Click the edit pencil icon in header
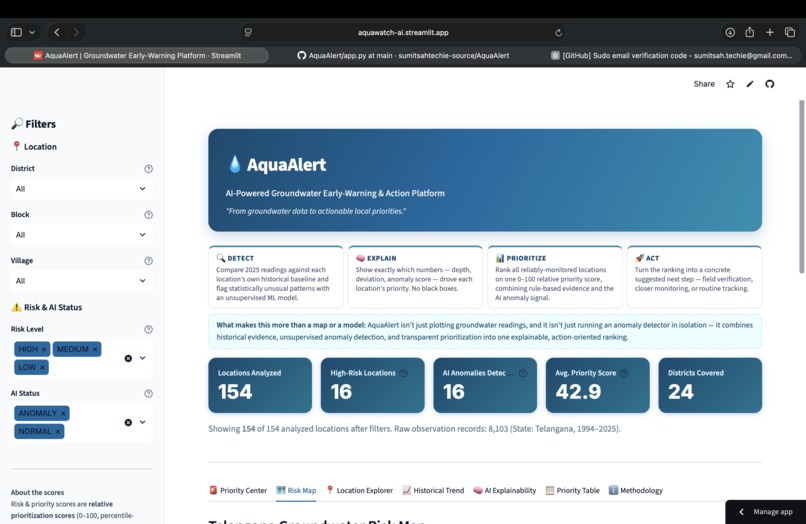Screen dimensions: 806x524 (750, 84)
